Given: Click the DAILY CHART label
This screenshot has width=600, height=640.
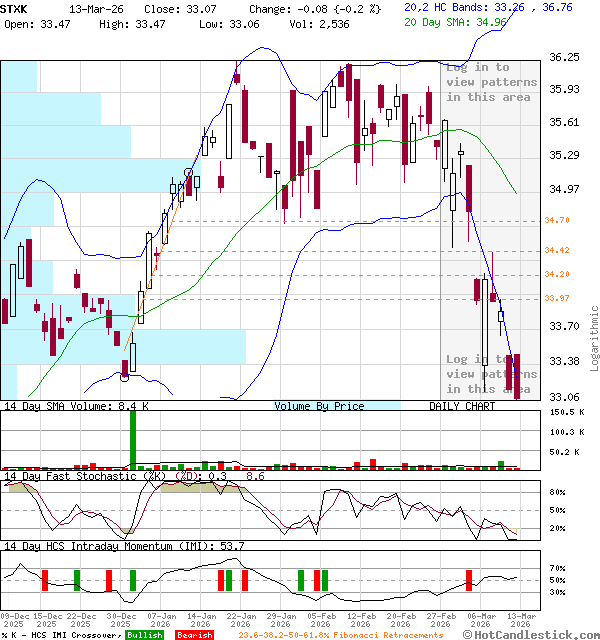Looking at the screenshot, I should pos(462,406).
